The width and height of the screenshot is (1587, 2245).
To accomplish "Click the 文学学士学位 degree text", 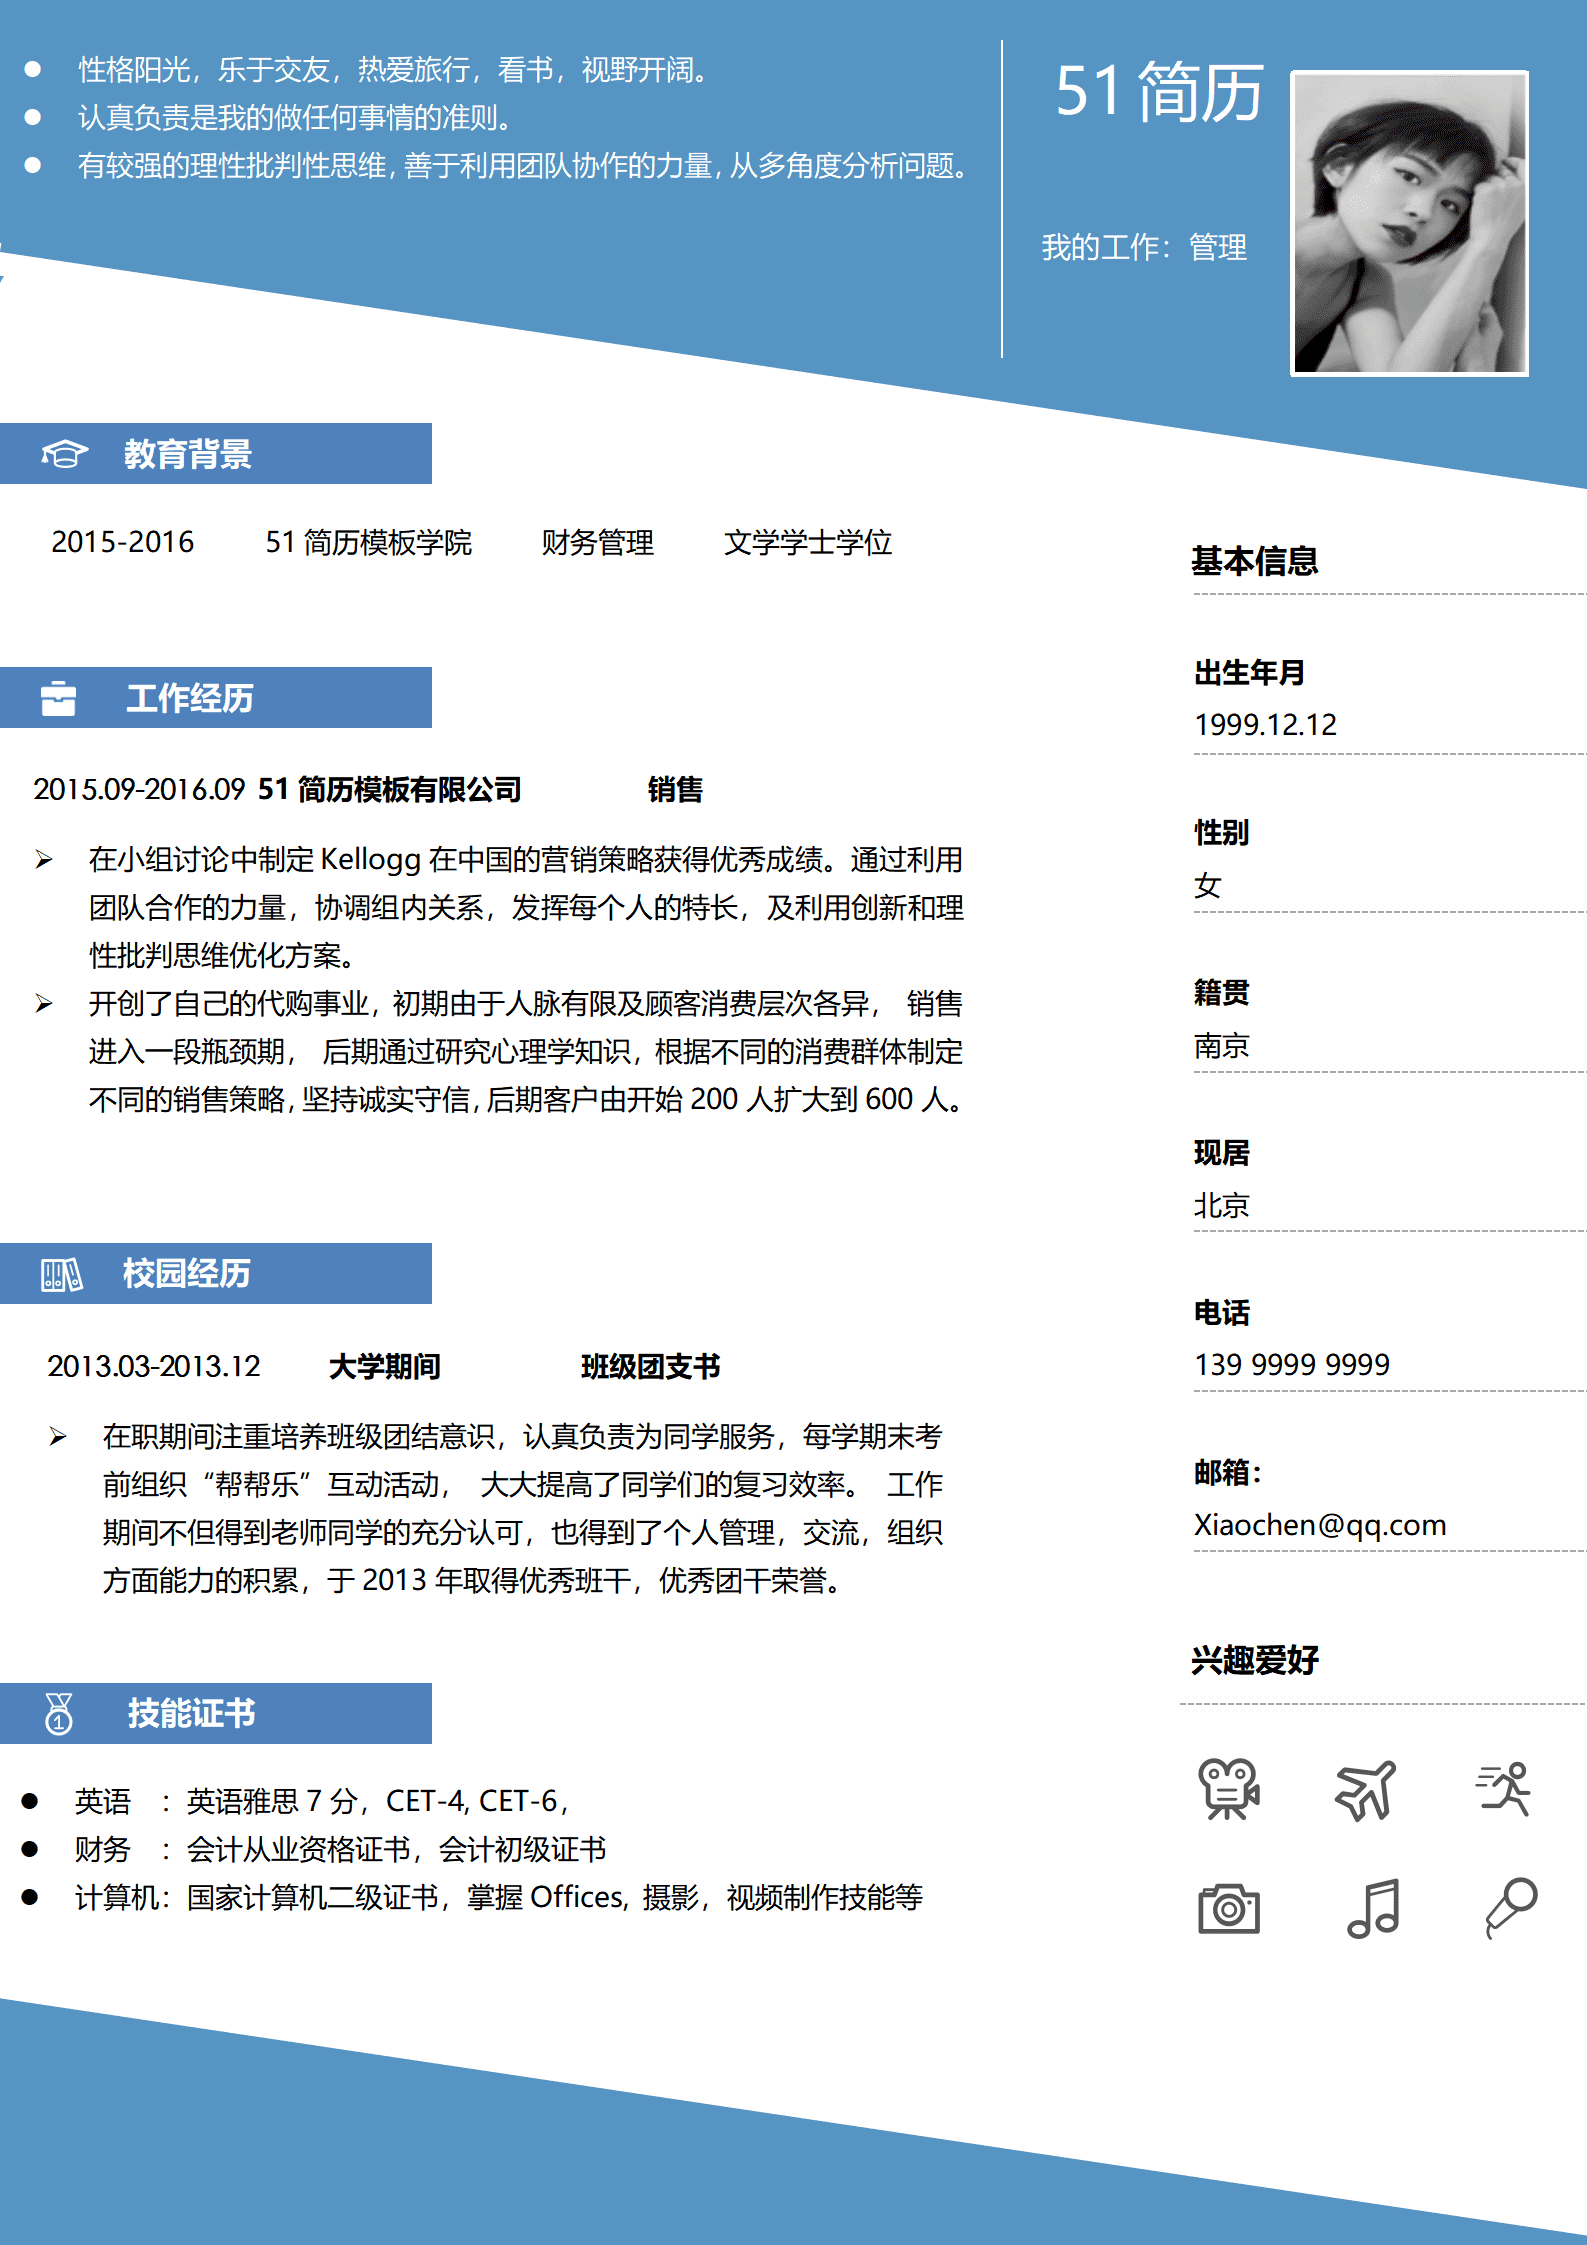I will pos(808,542).
